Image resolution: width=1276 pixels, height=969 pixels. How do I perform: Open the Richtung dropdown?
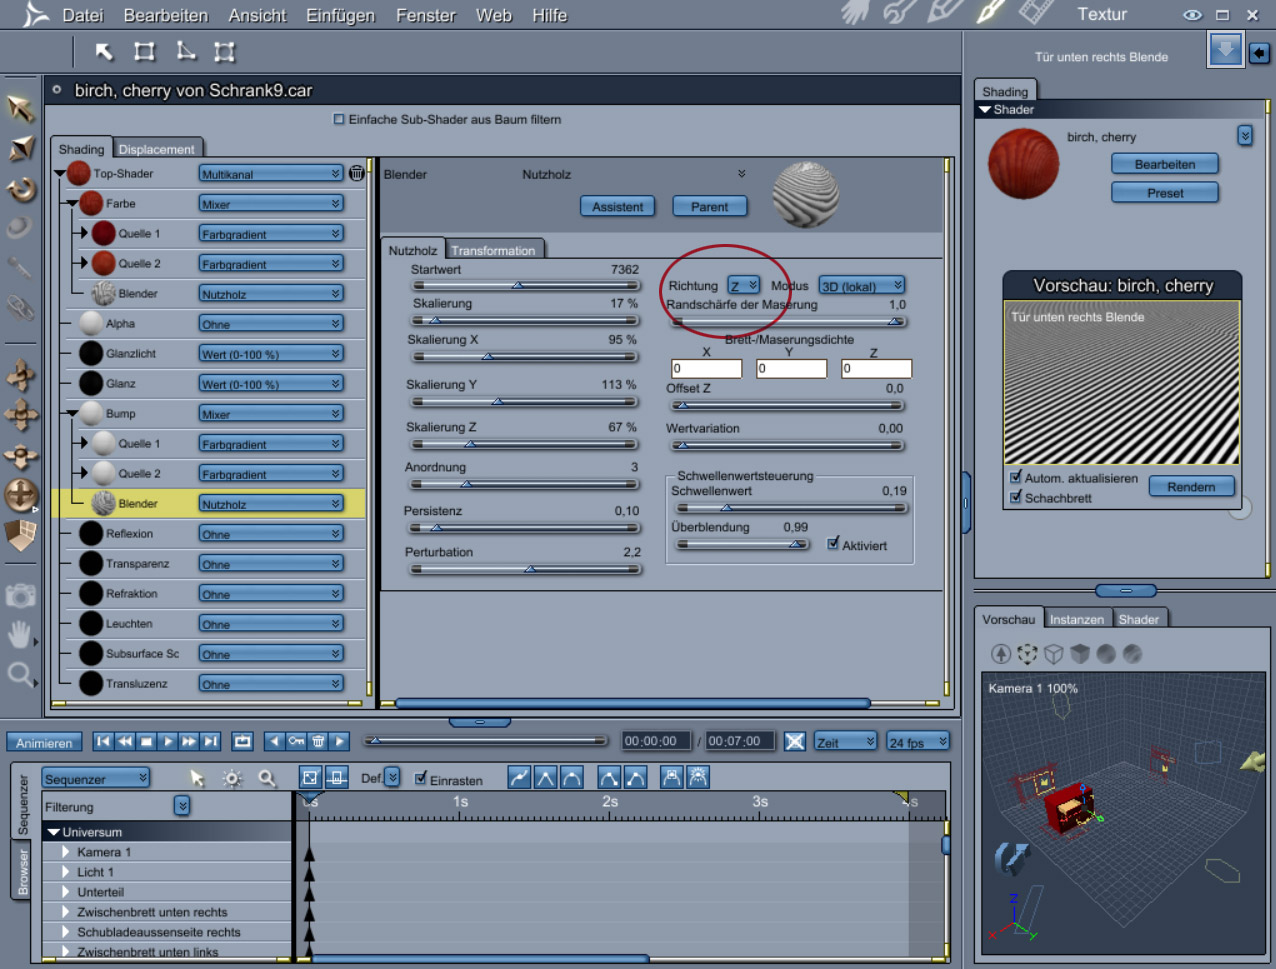coord(743,286)
